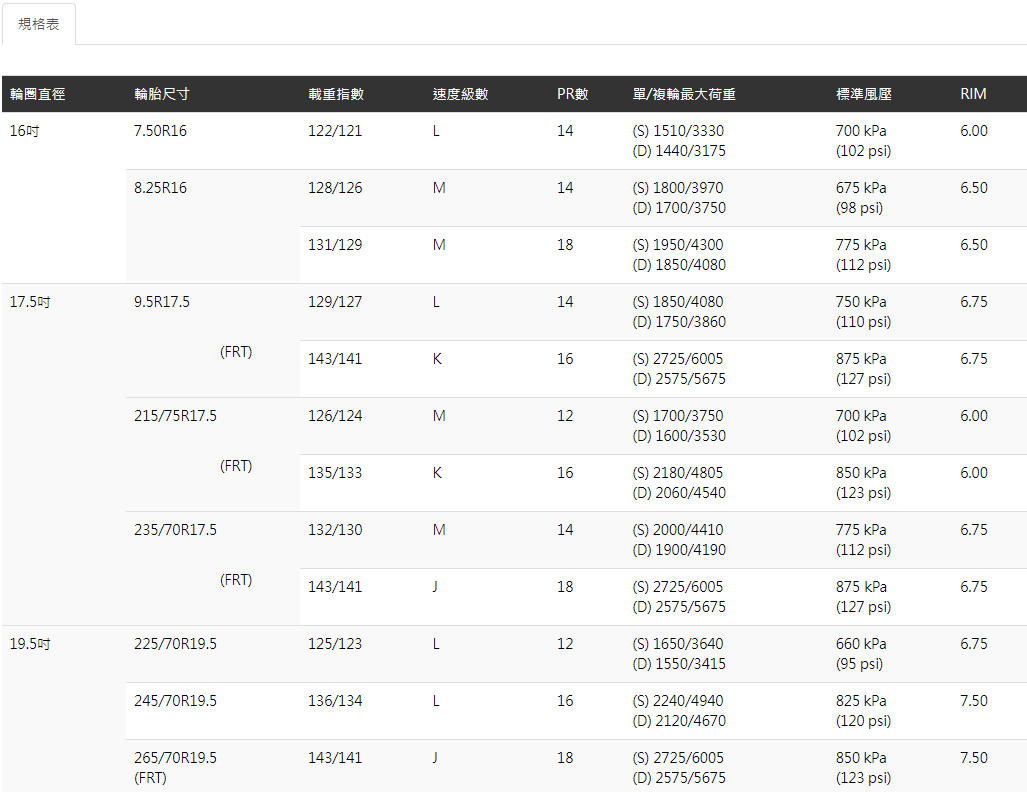The image size is (1027, 792).
Task: Select the 225/70R19.5 tire size
Action: [x=175, y=644]
